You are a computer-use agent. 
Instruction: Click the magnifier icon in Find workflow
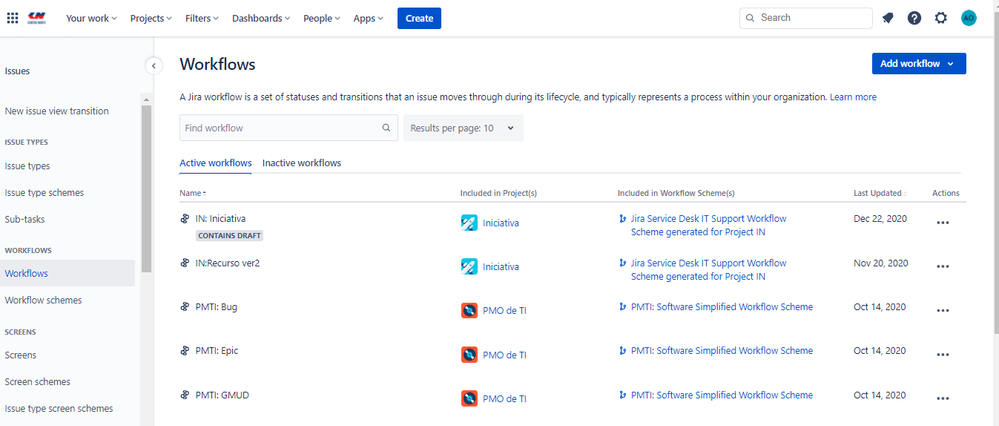(386, 128)
